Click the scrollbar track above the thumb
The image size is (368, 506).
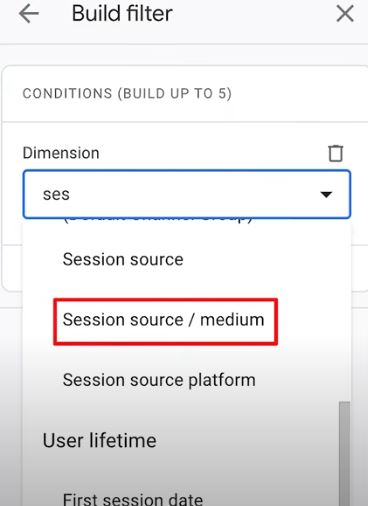coord(344,310)
